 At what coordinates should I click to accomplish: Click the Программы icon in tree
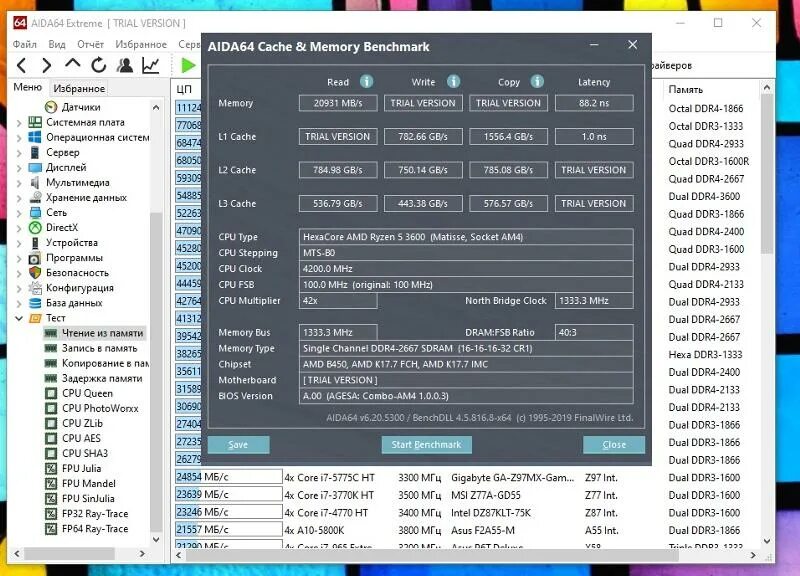35,258
